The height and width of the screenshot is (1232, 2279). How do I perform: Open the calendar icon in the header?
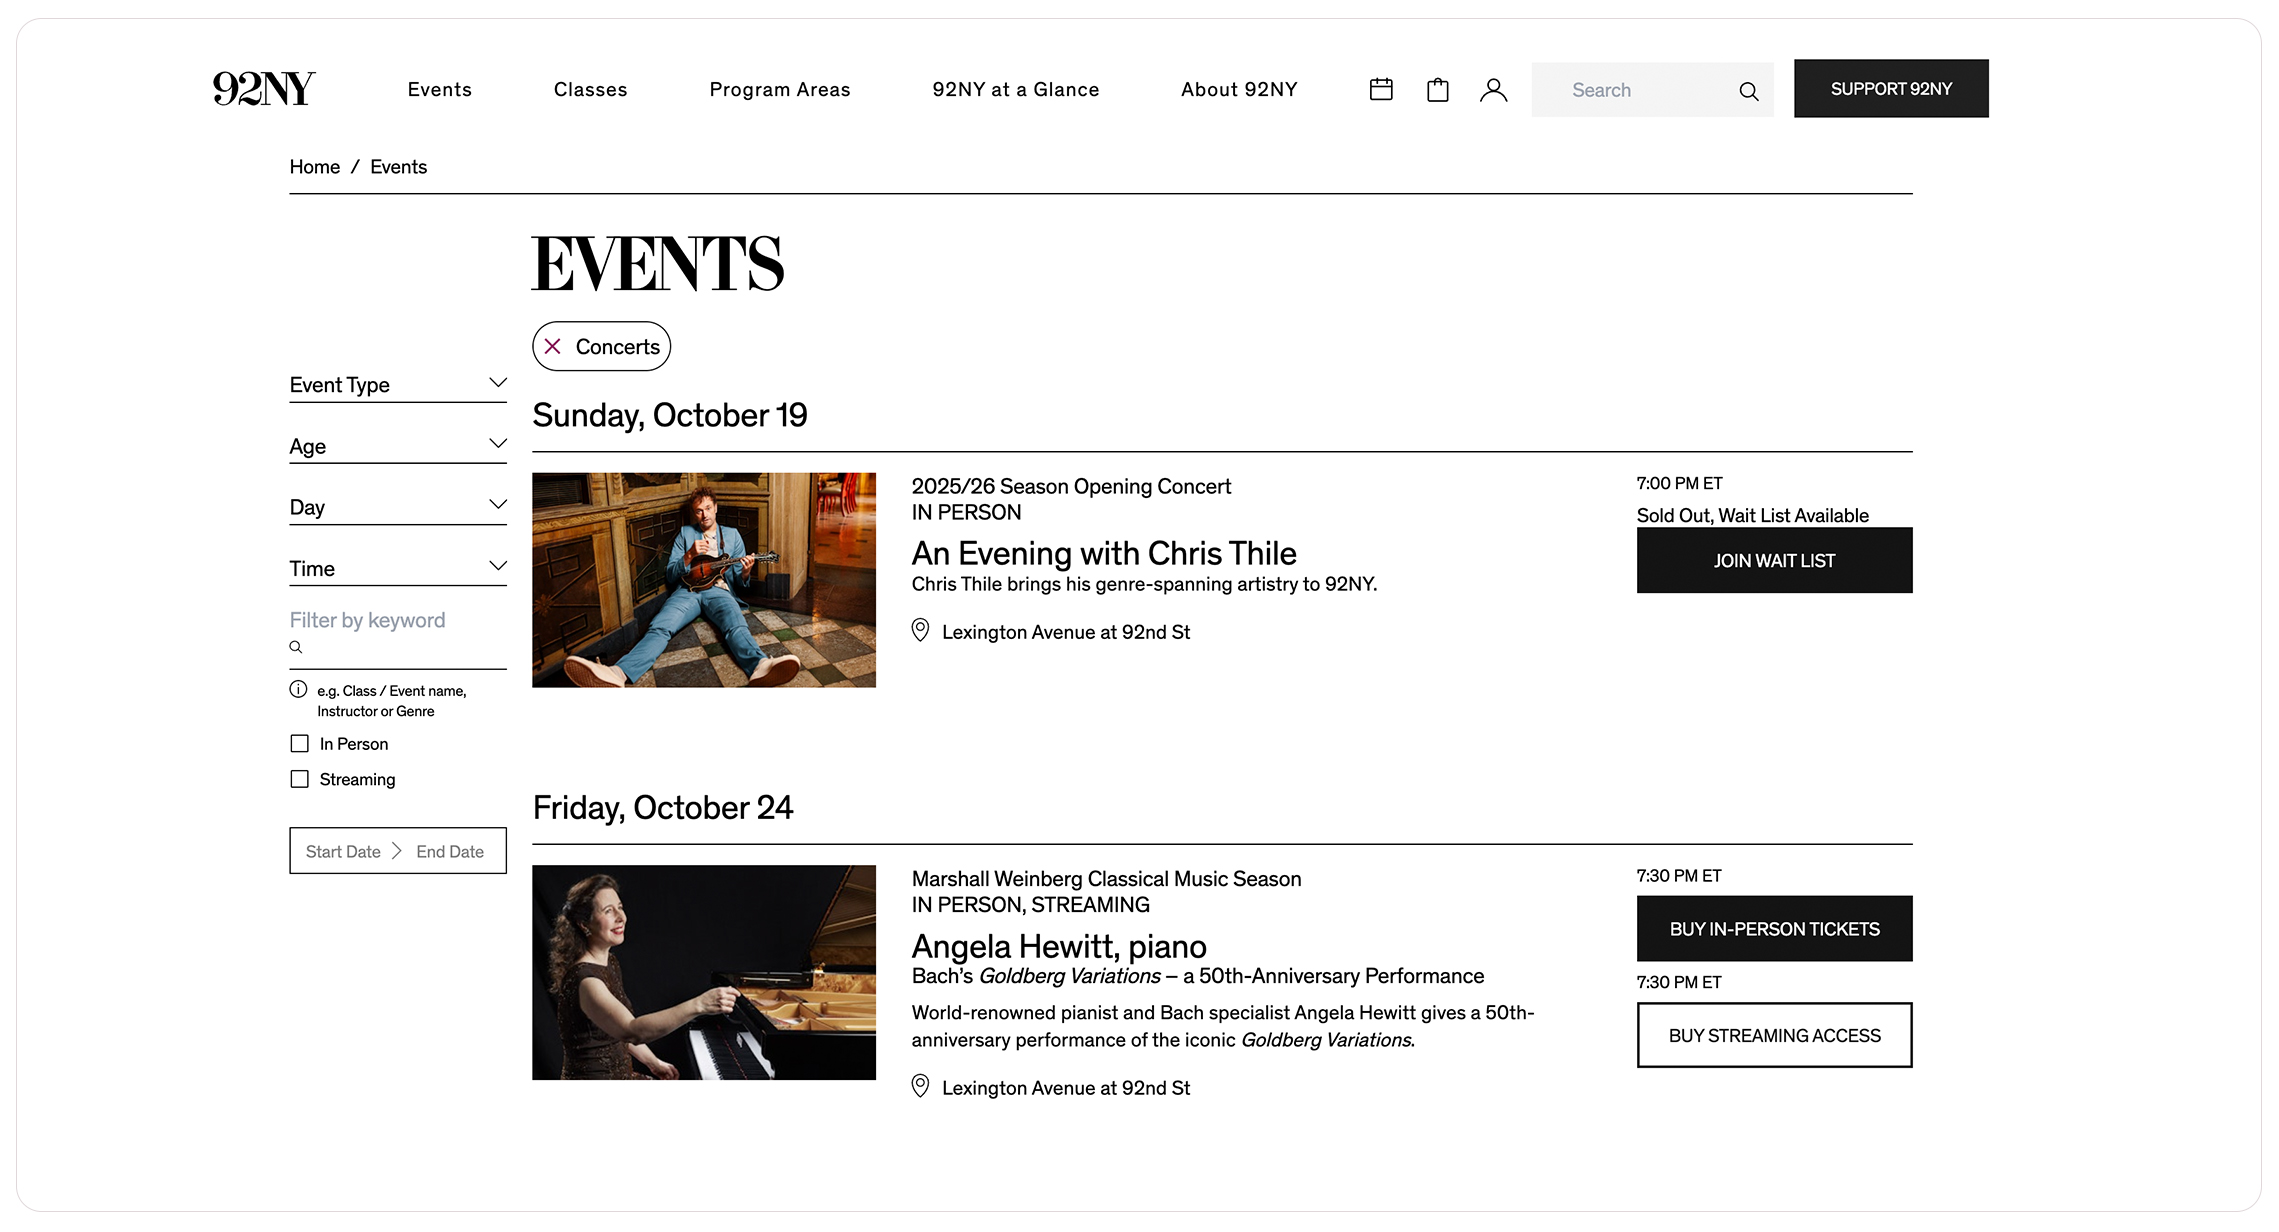1380,89
